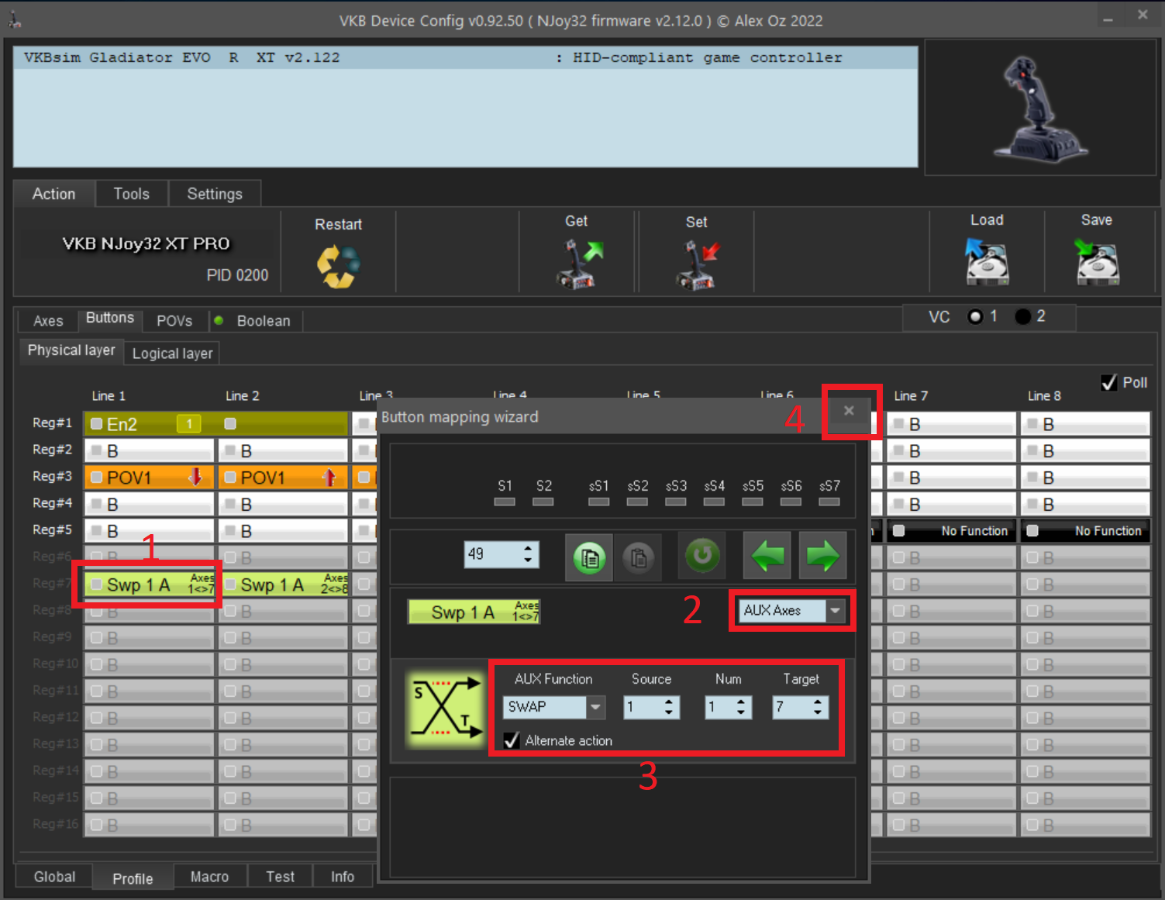Click the circular reset icon in wizard
The height and width of the screenshot is (900, 1165).
[x=701, y=555]
